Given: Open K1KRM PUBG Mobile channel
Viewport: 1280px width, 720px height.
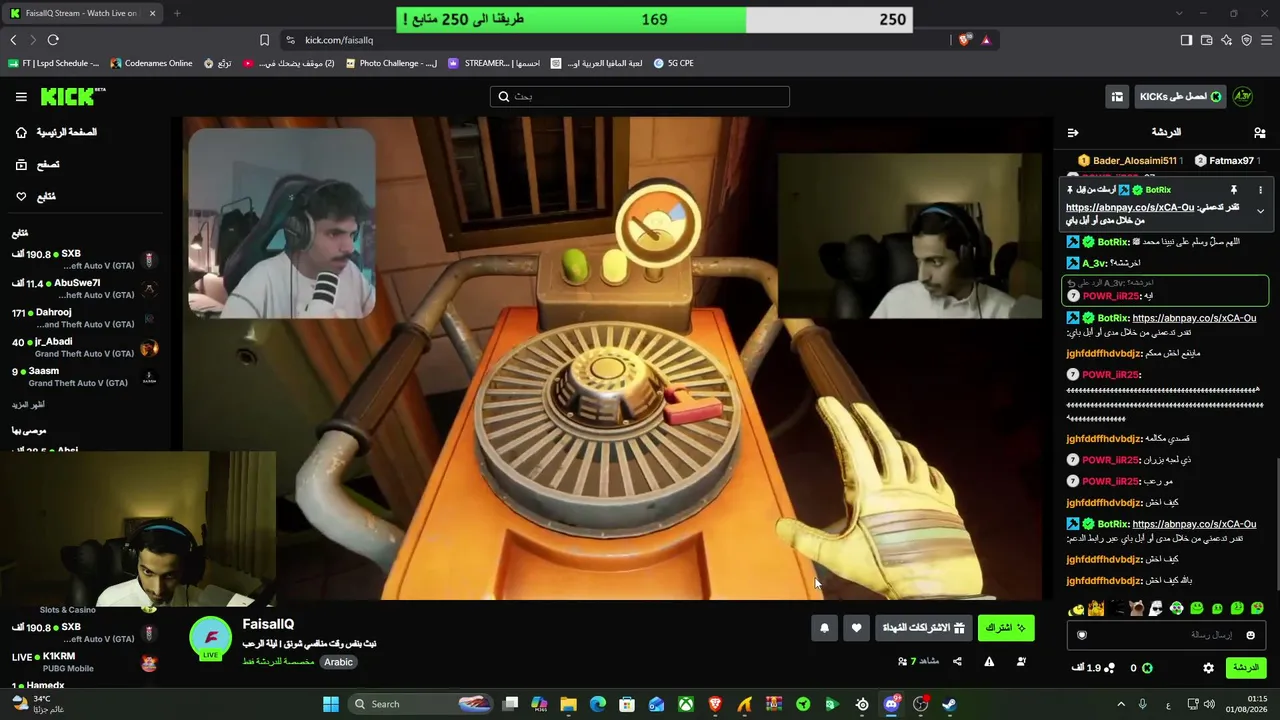Looking at the screenshot, I should (x=84, y=662).
